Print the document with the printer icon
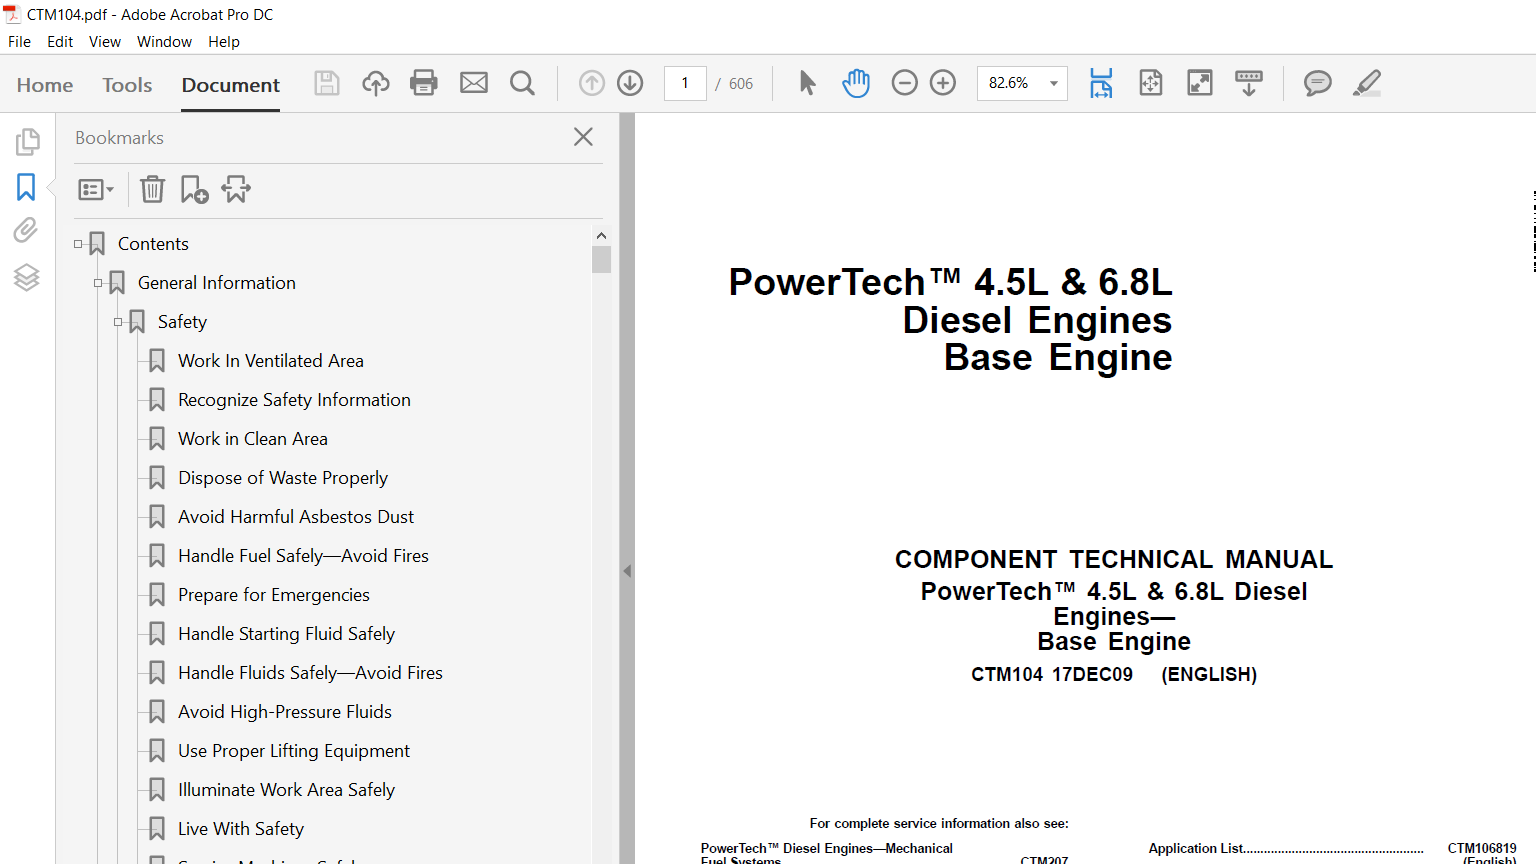Image resolution: width=1536 pixels, height=864 pixels. coord(424,83)
